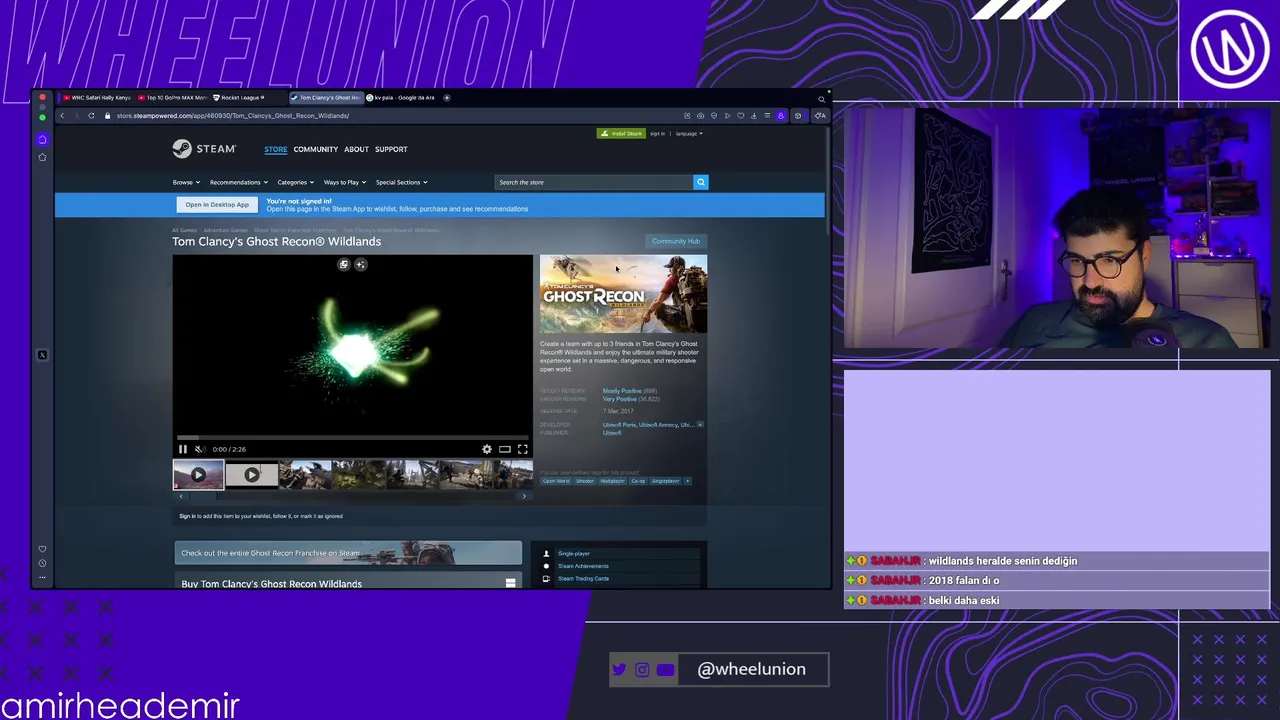This screenshot has width=1280, height=720.
Task: Expand the Recommendations dropdown
Action: click(238, 182)
